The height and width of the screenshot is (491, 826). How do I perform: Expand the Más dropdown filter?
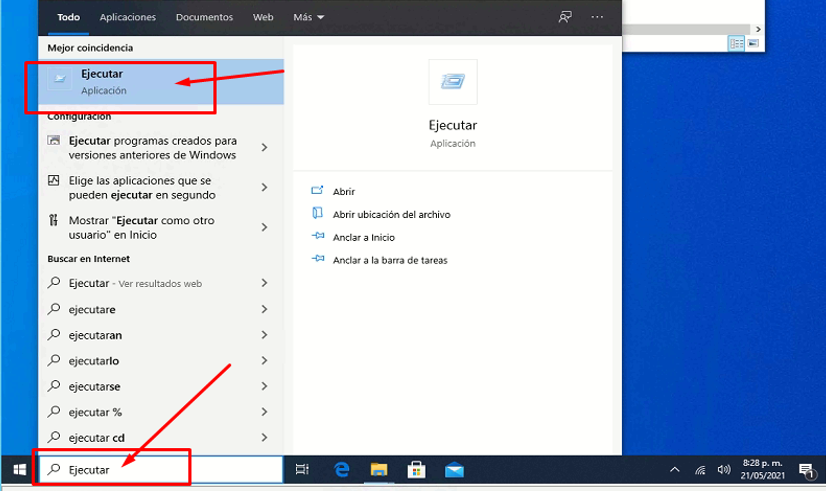[x=308, y=17]
